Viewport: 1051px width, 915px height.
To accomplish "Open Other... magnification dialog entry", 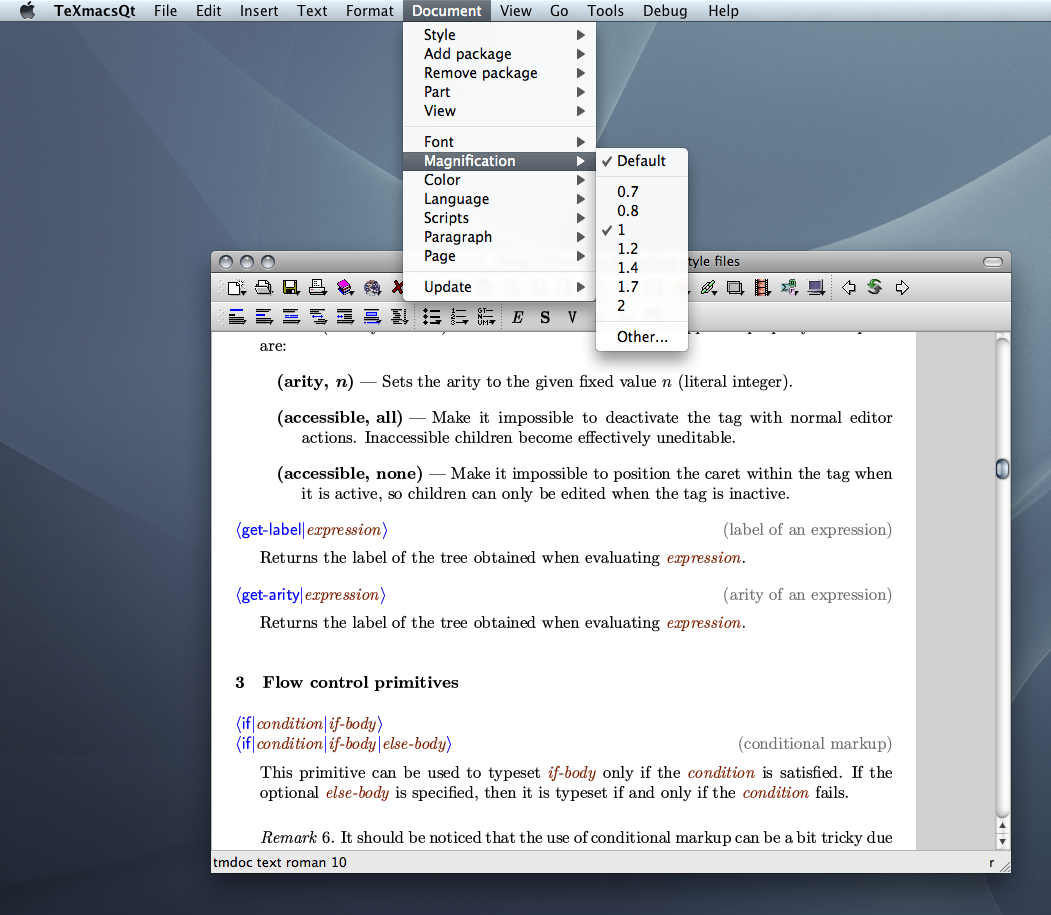I will (641, 337).
